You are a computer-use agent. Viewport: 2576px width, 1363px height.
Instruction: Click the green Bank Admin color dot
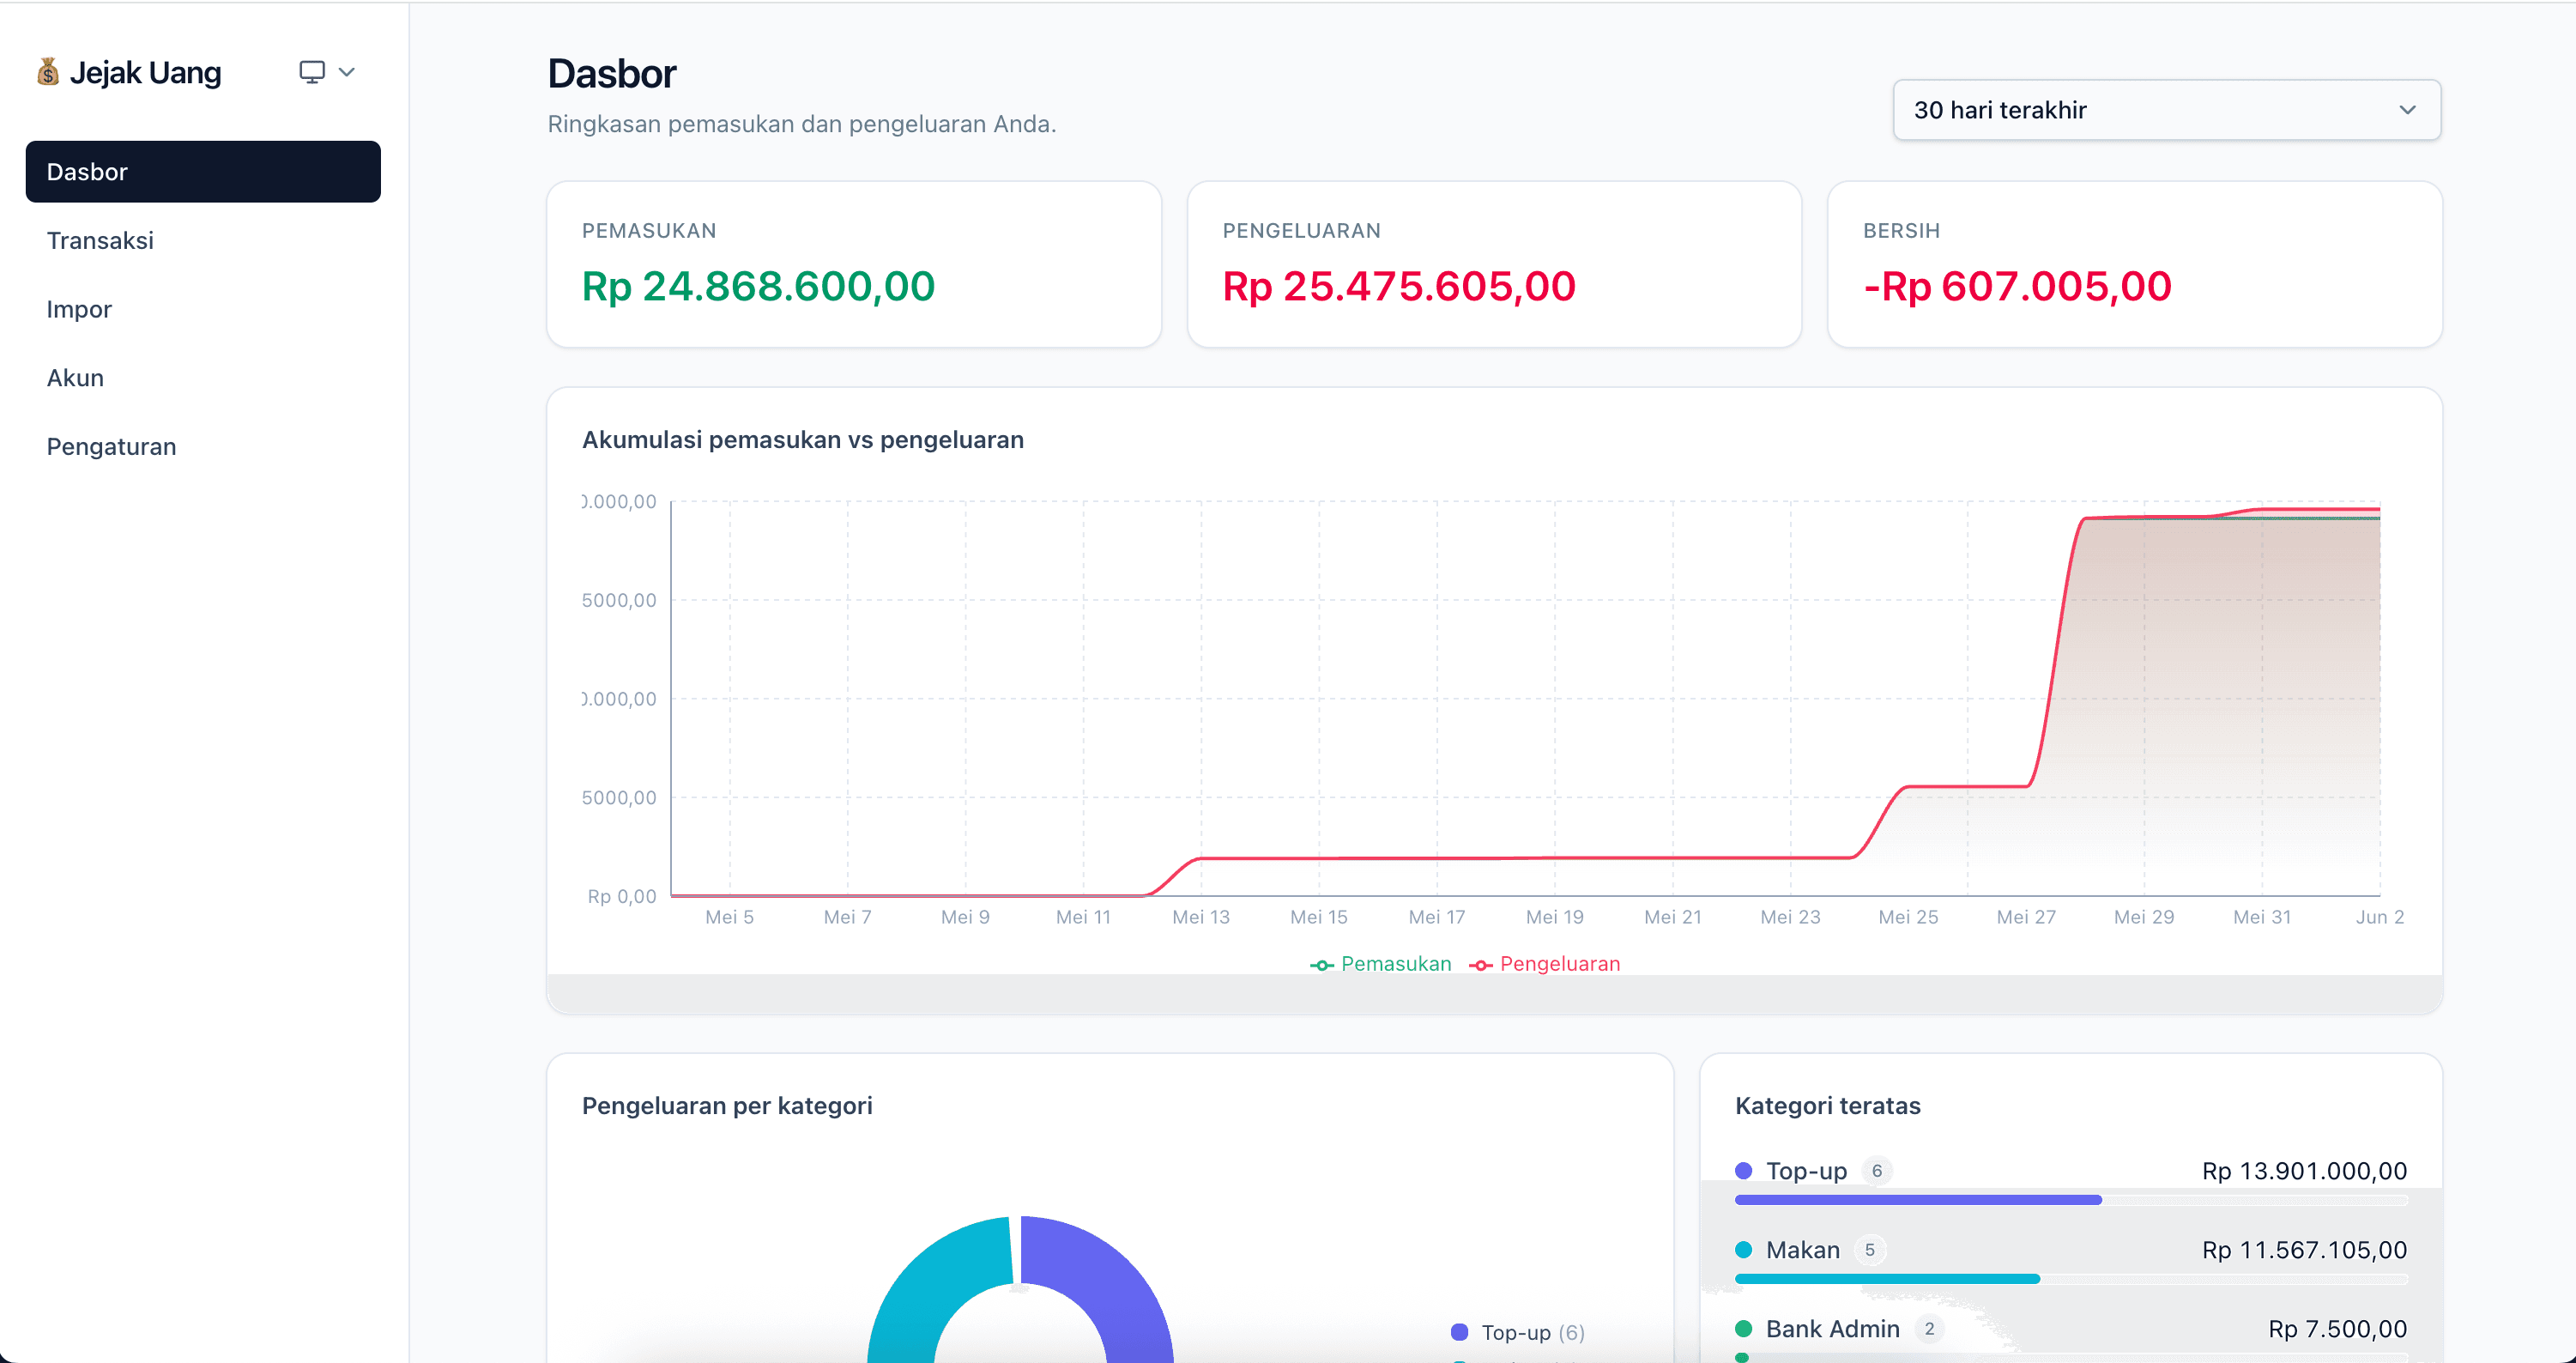pyautogui.click(x=1744, y=1329)
